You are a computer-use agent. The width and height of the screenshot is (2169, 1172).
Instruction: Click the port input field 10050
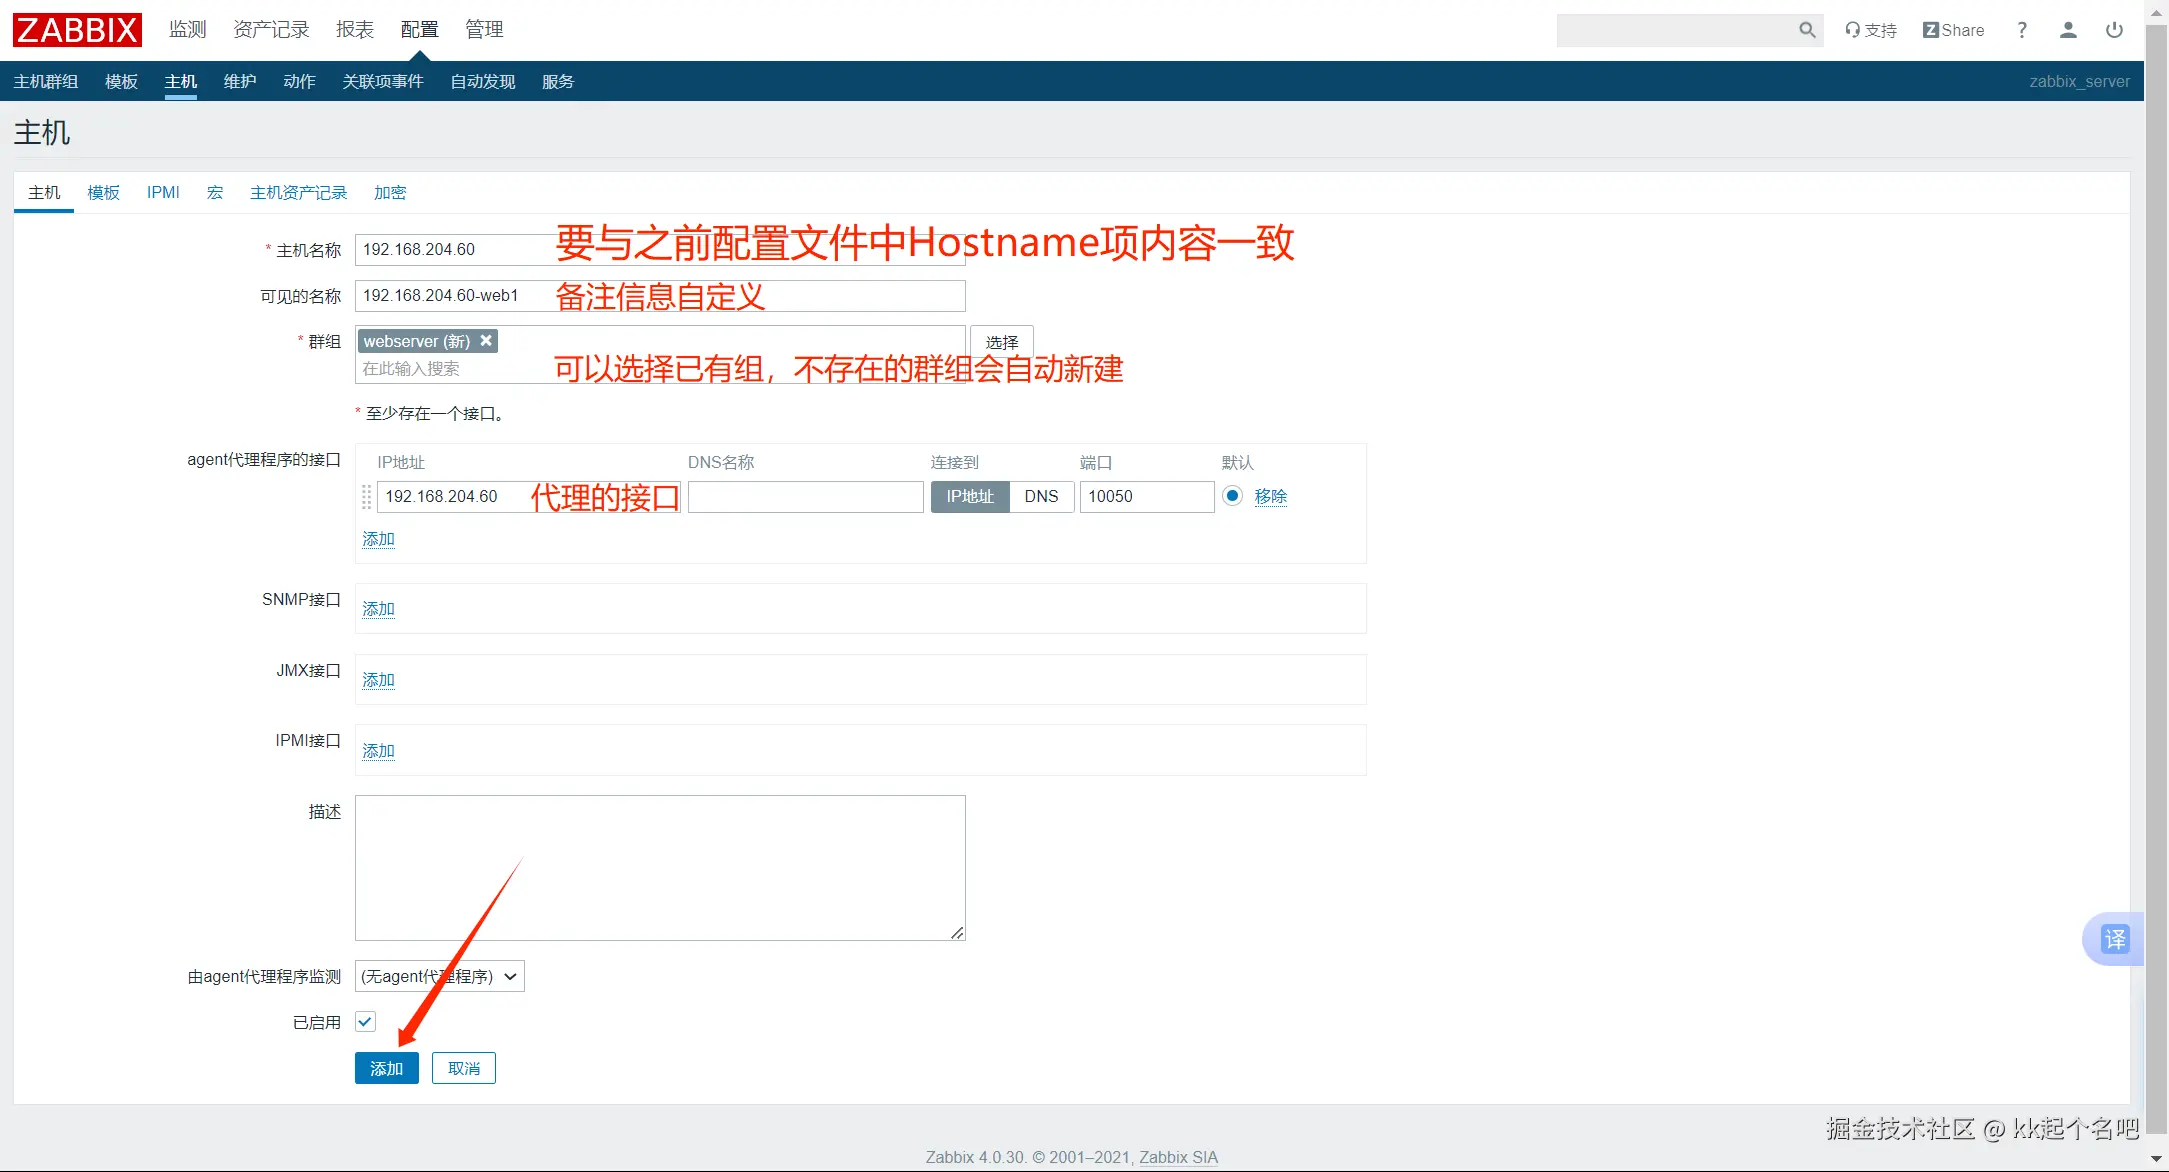1146,496
